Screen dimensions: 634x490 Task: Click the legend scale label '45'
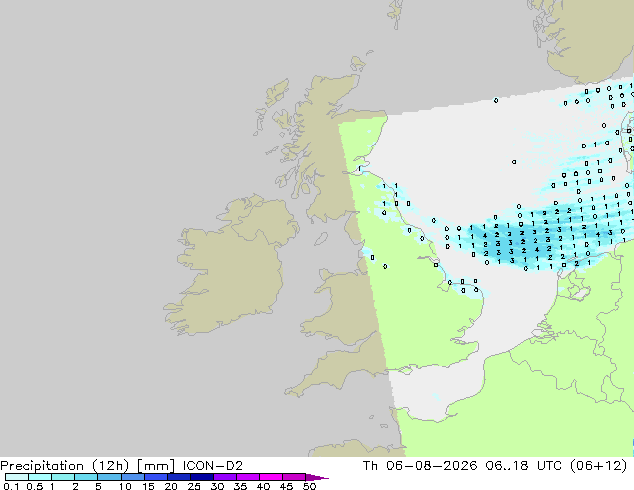(x=286, y=486)
